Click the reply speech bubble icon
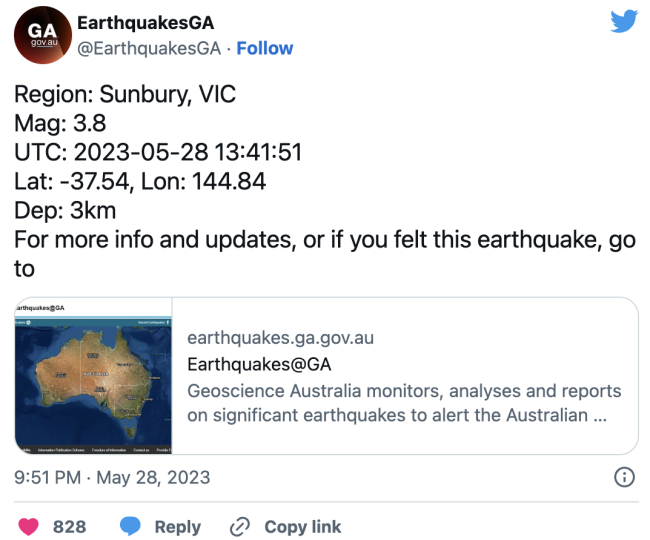This screenshot has height=540, width=650. (x=130, y=527)
